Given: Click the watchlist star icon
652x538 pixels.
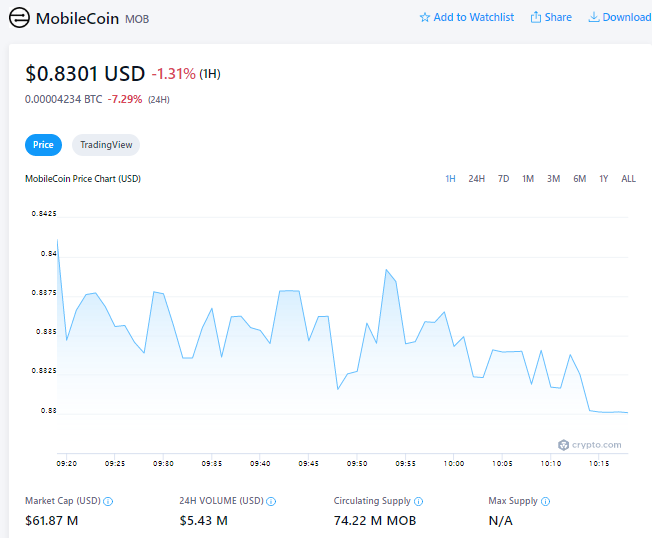Looking at the screenshot, I should pyautogui.click(x=425, y=17).
